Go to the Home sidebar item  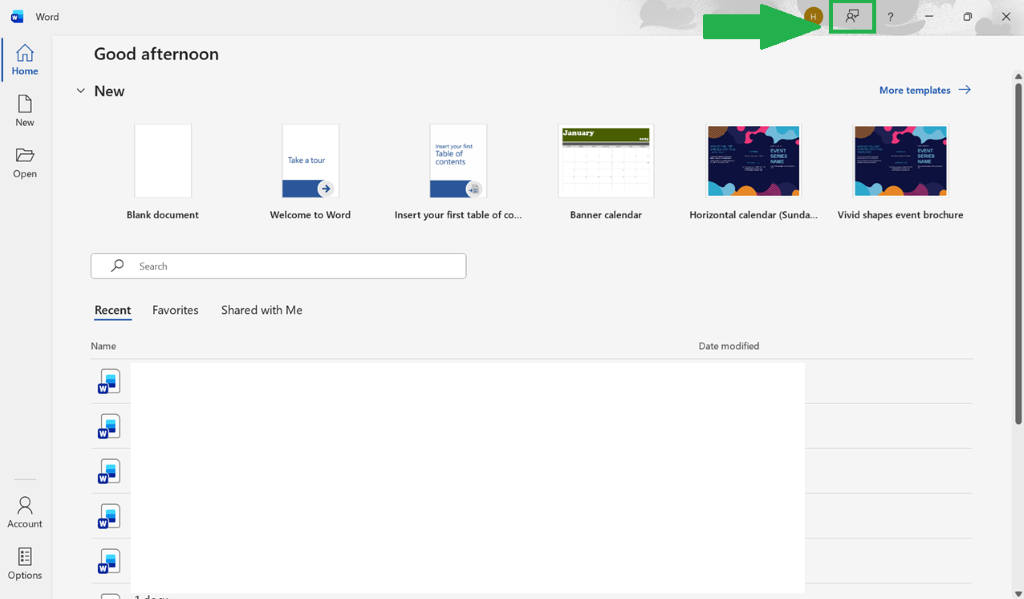click(x=25, y=59)
